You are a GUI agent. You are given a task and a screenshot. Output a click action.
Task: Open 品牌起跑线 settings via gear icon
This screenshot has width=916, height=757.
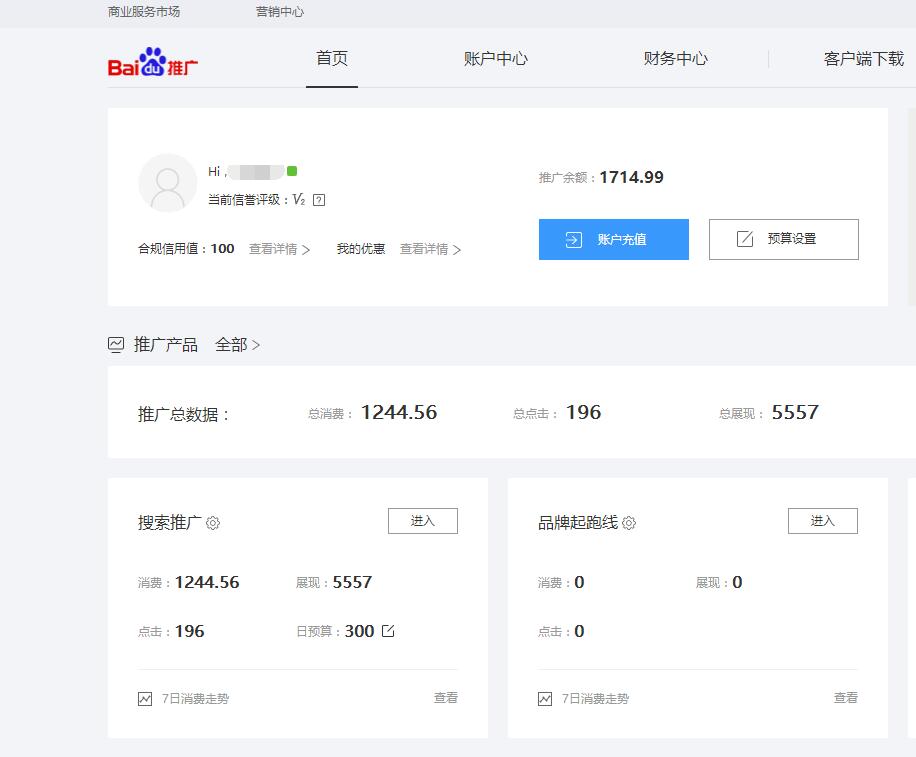tap(628, 523)
